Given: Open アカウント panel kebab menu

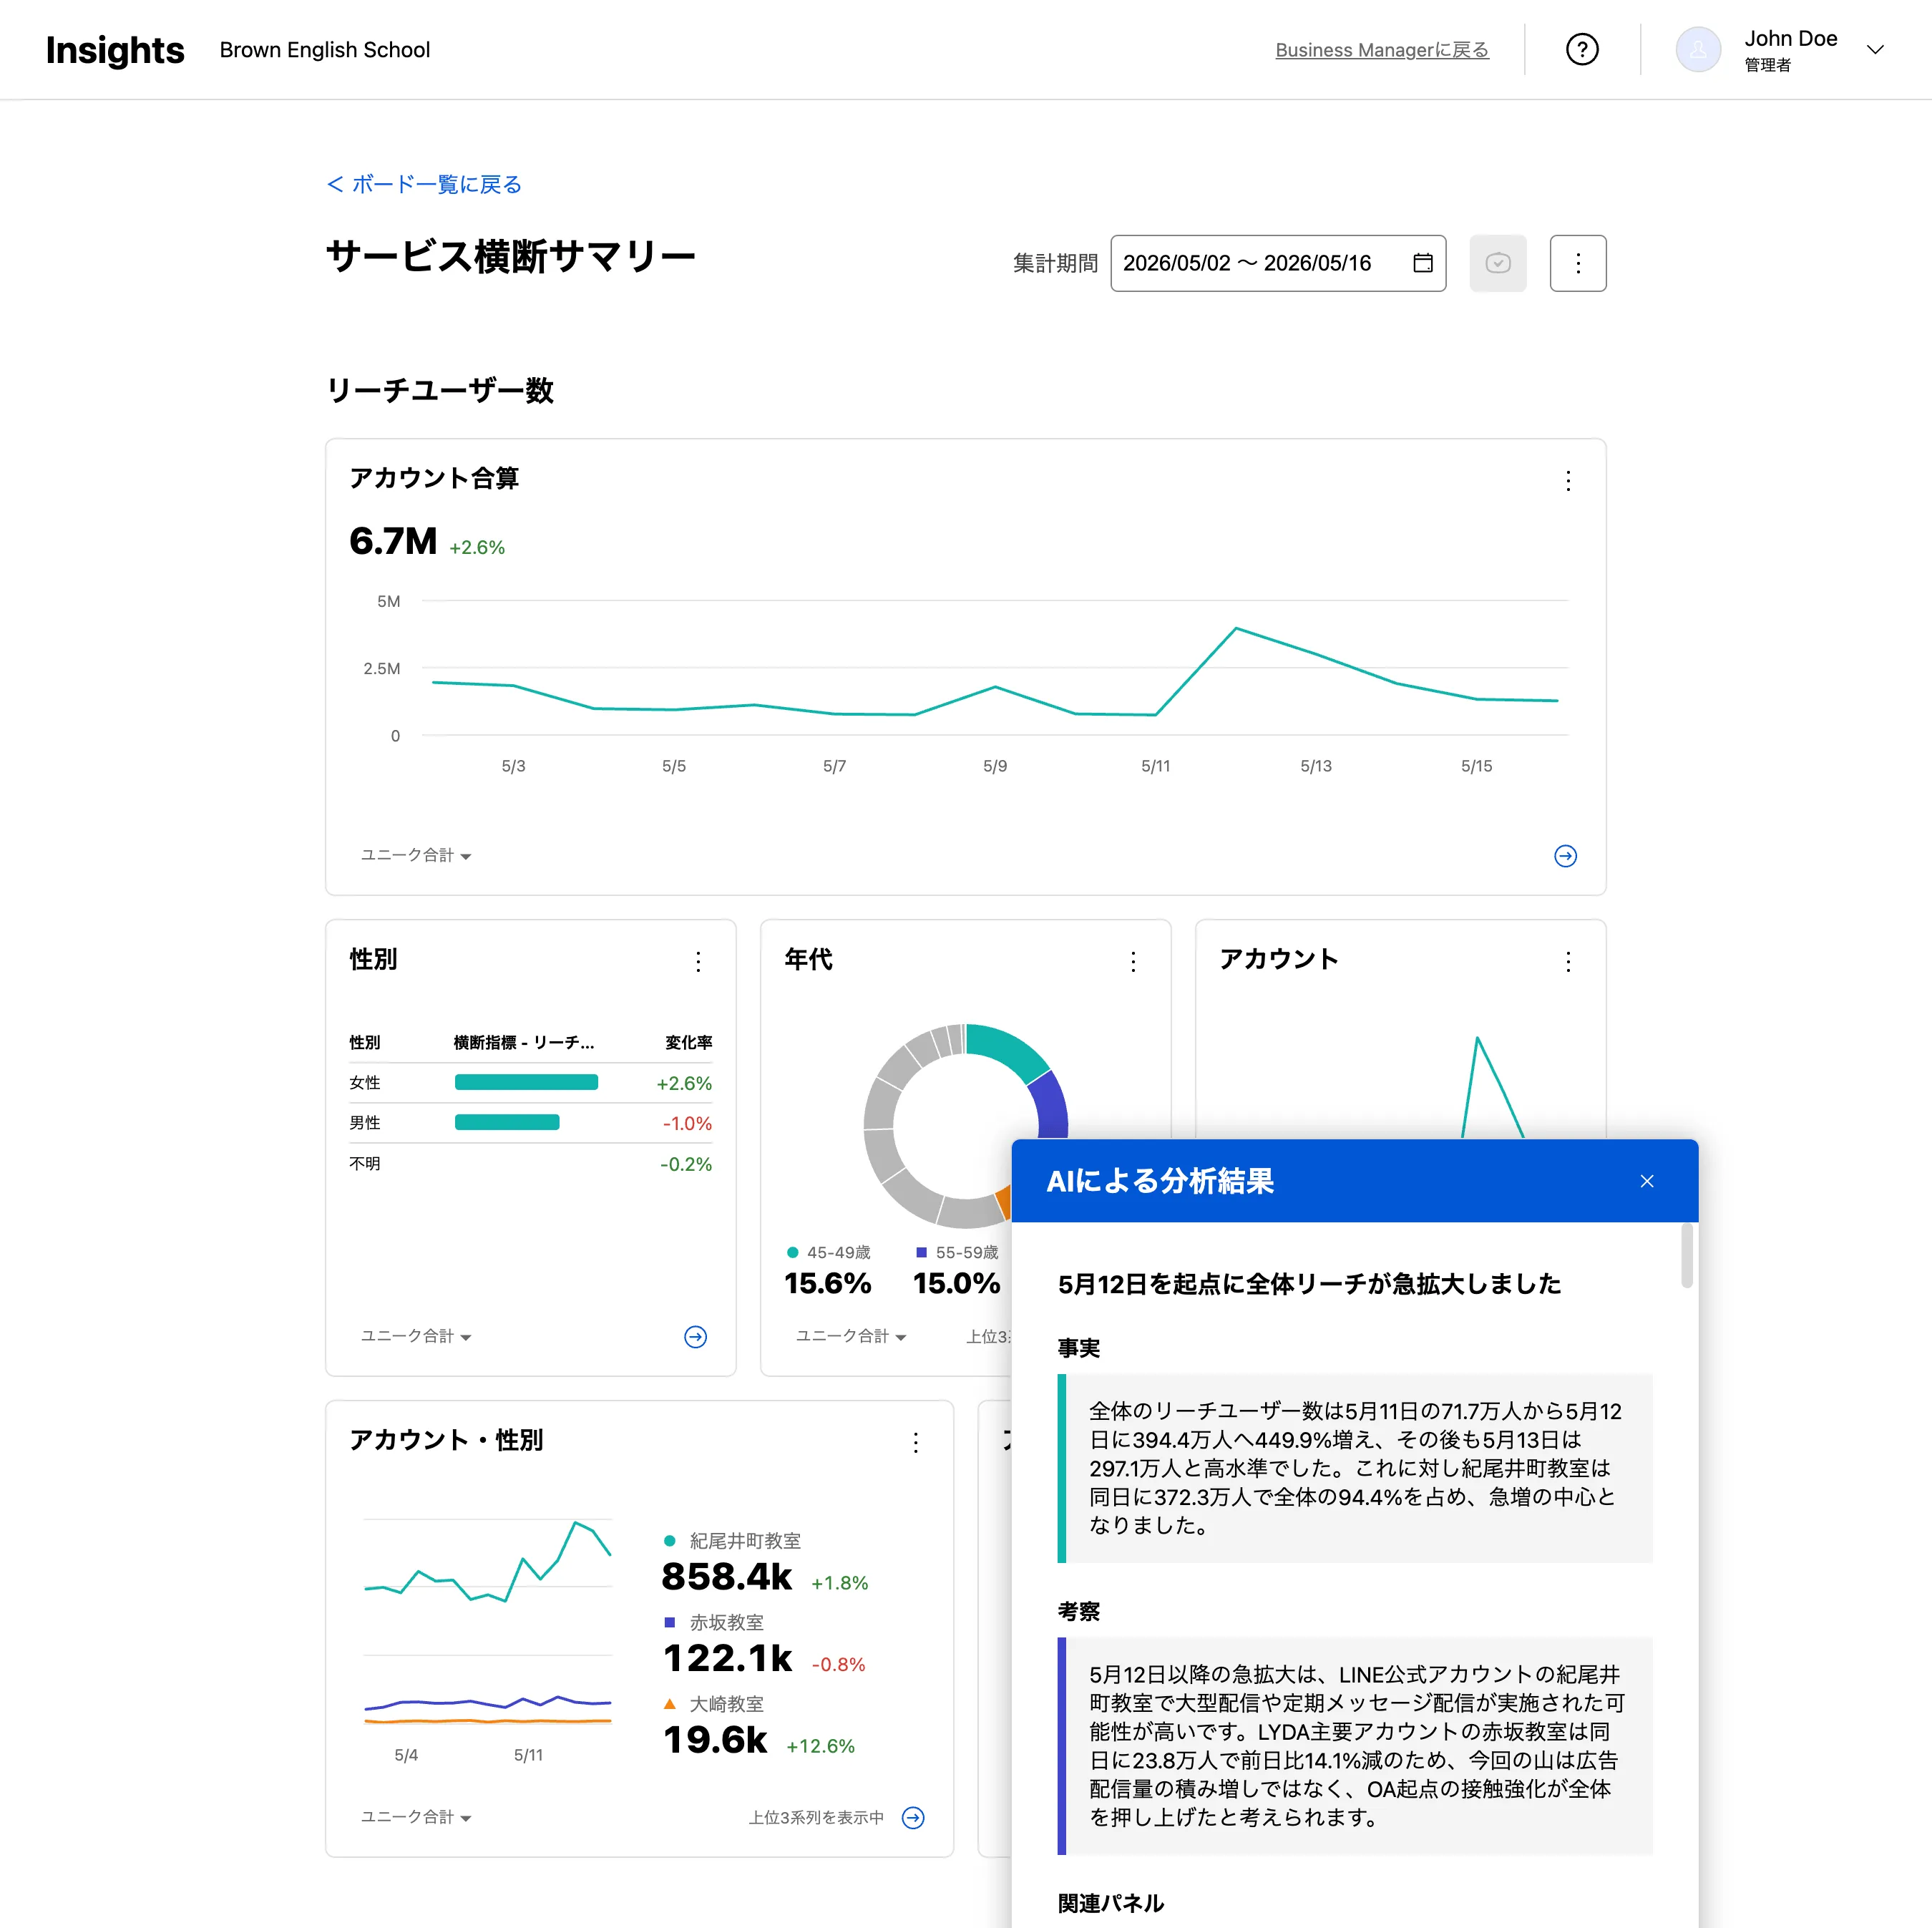Looking at the screenshot, I should click(x=1568, y=961).
